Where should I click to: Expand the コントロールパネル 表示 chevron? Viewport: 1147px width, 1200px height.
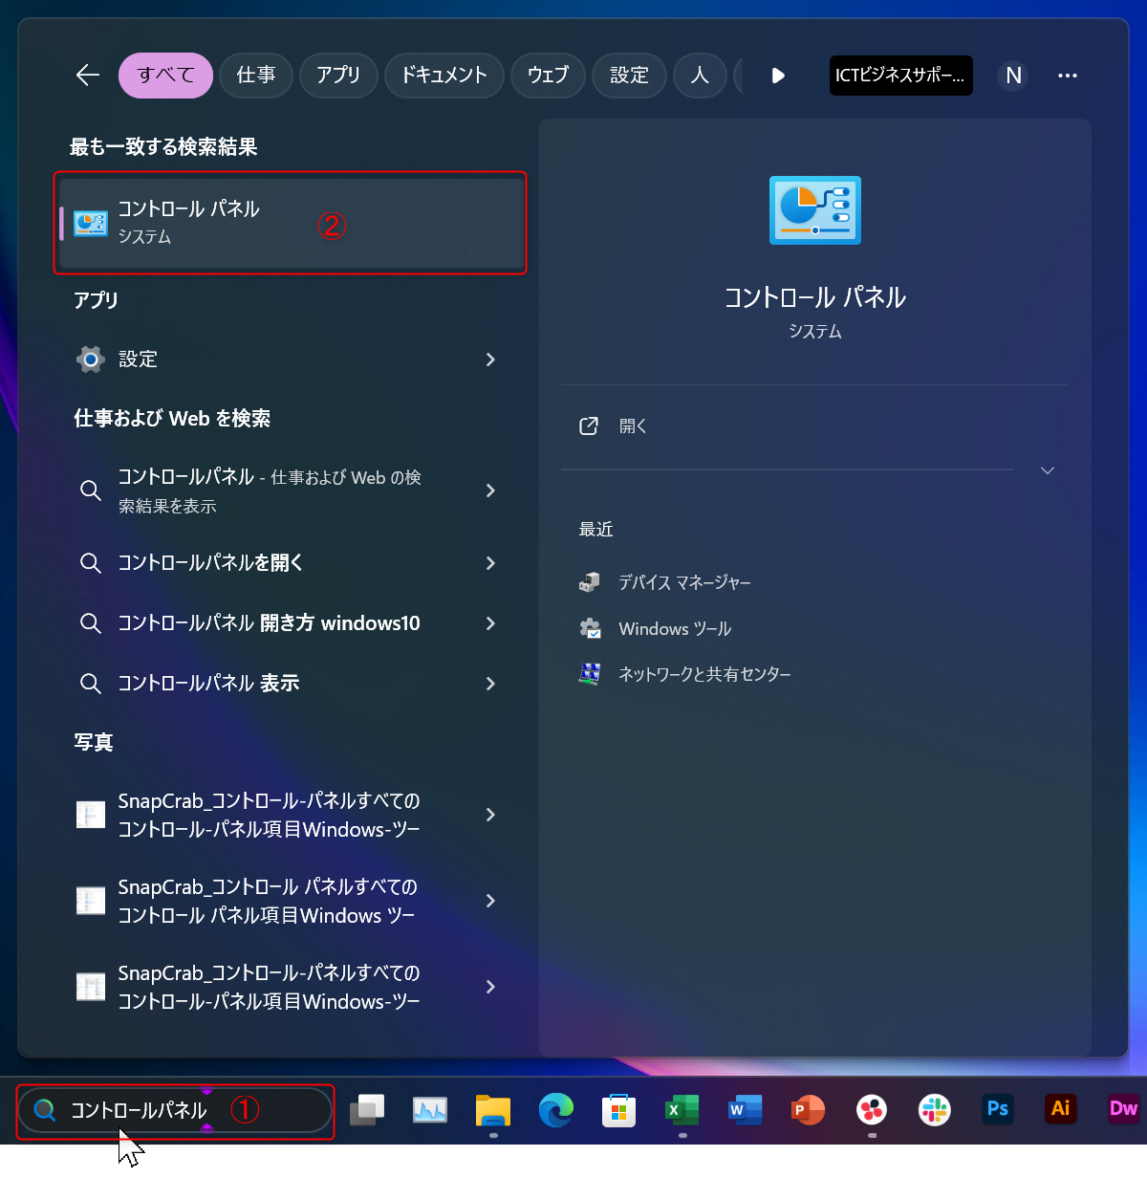click(491, 683)
